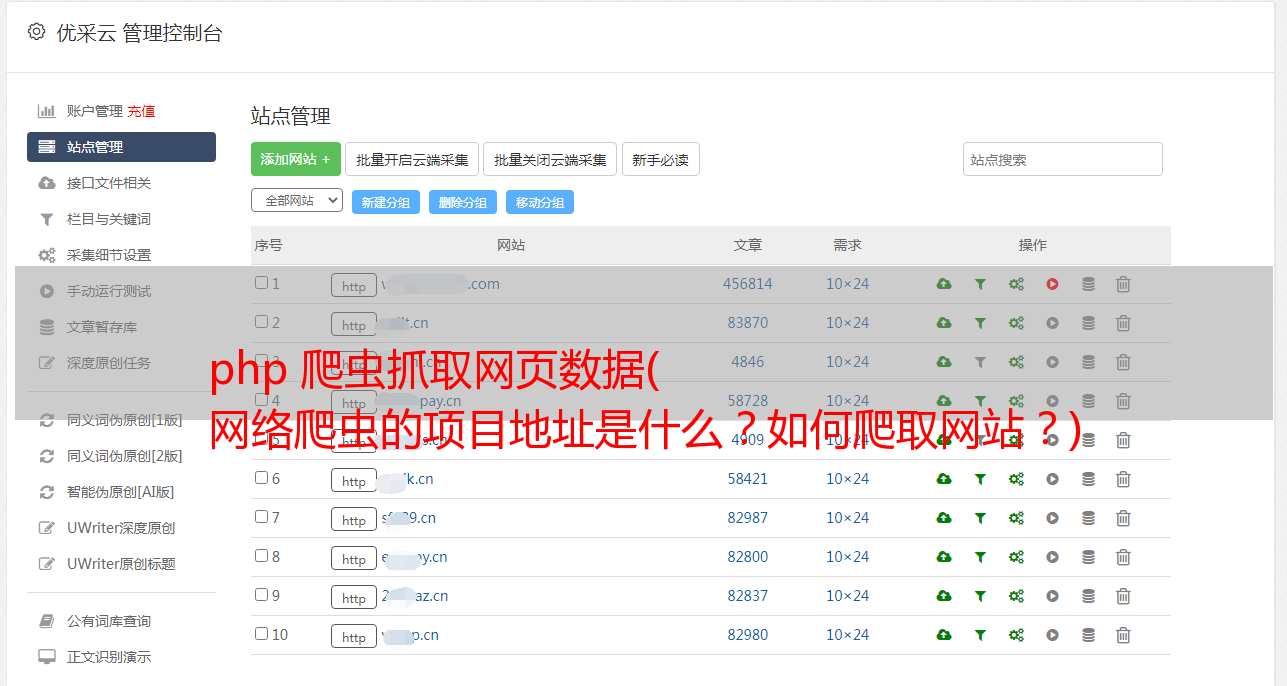The width and height of the screenshot is (1287, 686).
Task: Open 智能伪原创[AI版] in the sidebar
Action: [121, 492]
